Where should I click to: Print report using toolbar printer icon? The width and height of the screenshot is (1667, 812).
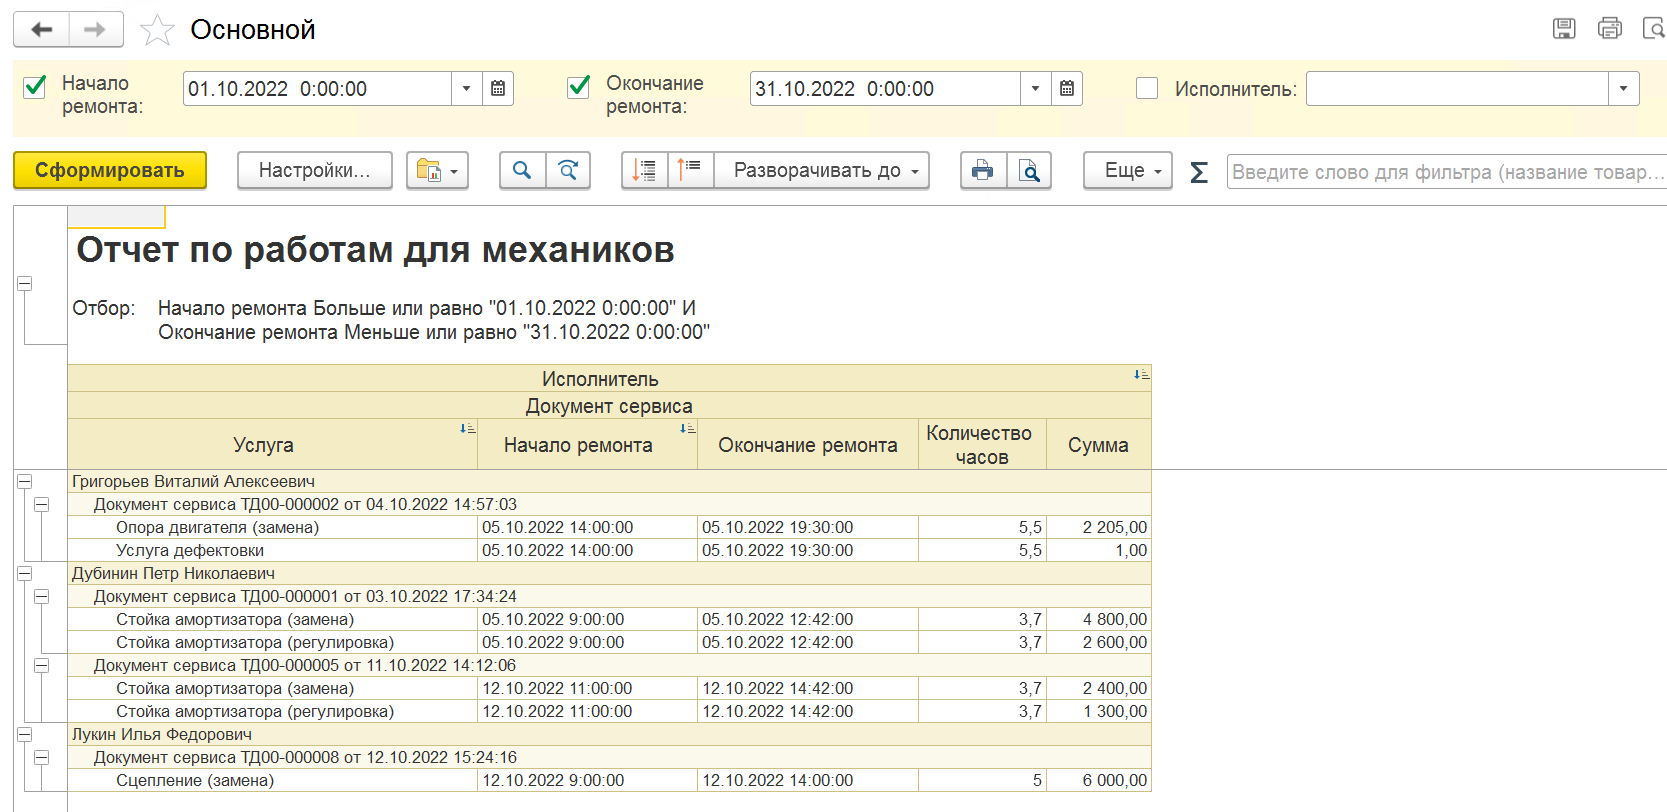(x=983, y=170)
